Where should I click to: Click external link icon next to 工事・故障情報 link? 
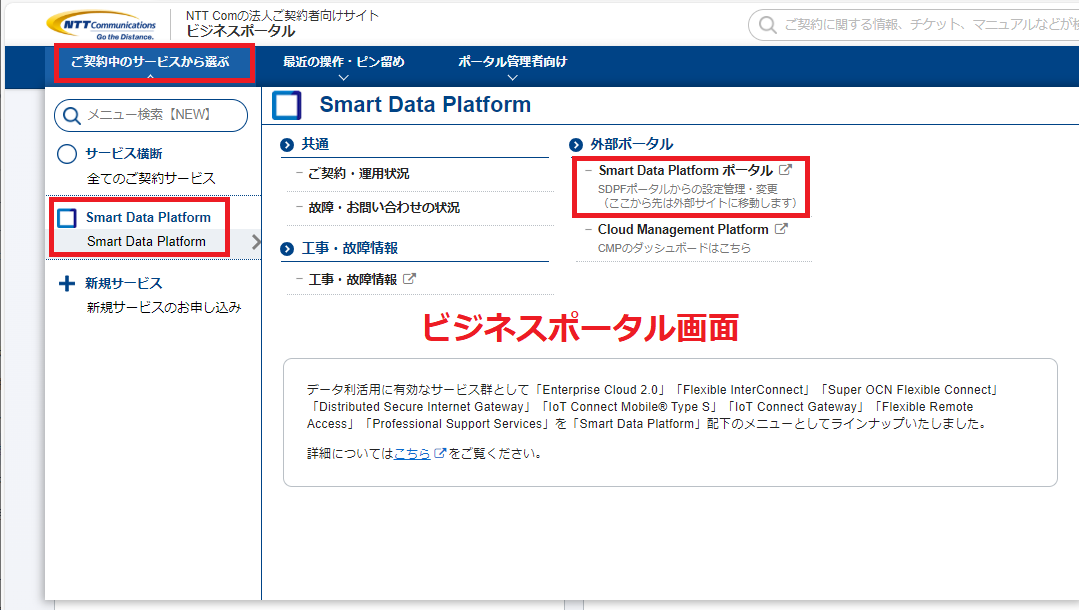(409, 279)
